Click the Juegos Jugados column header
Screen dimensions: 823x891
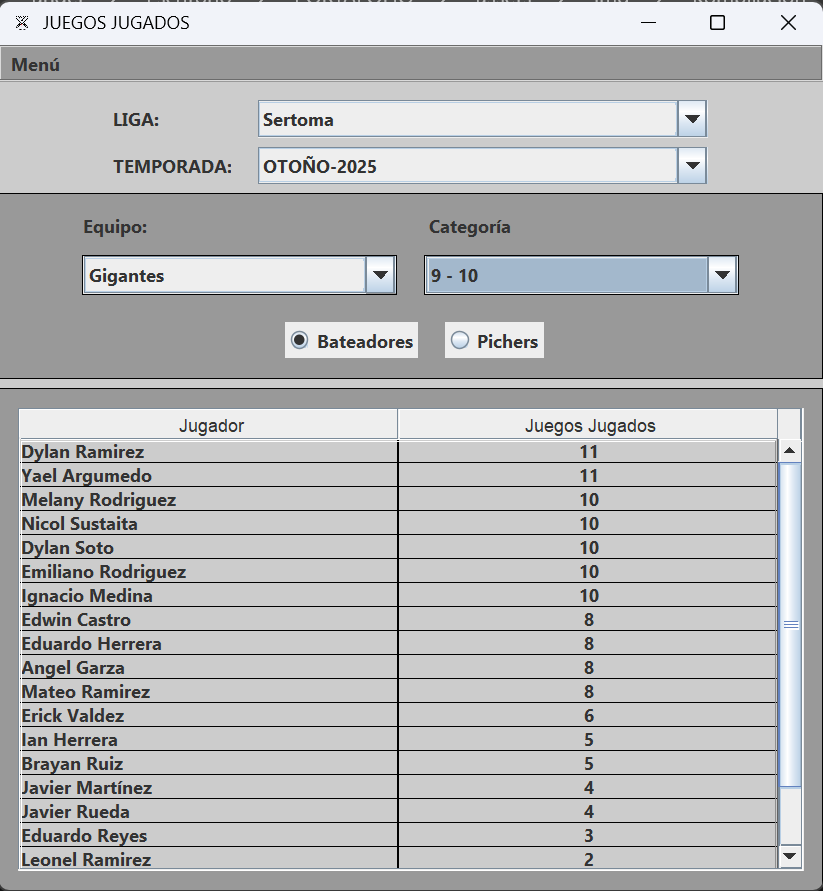[590, 425]
